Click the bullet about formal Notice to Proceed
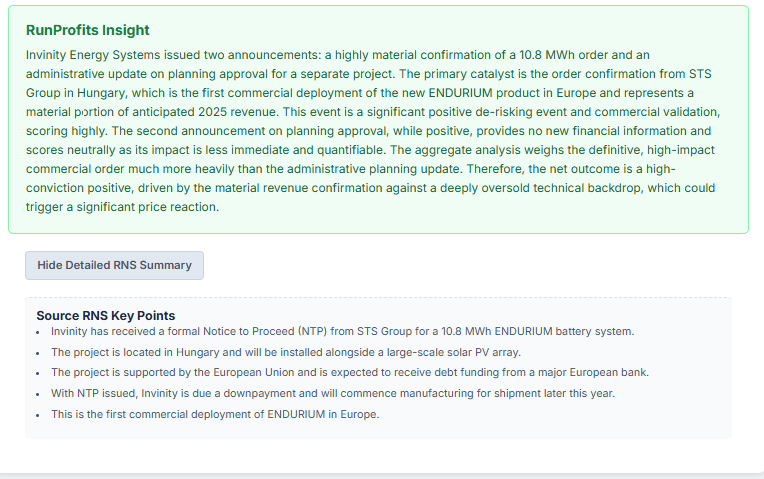The image size is (764, 479). click(343, 331)
